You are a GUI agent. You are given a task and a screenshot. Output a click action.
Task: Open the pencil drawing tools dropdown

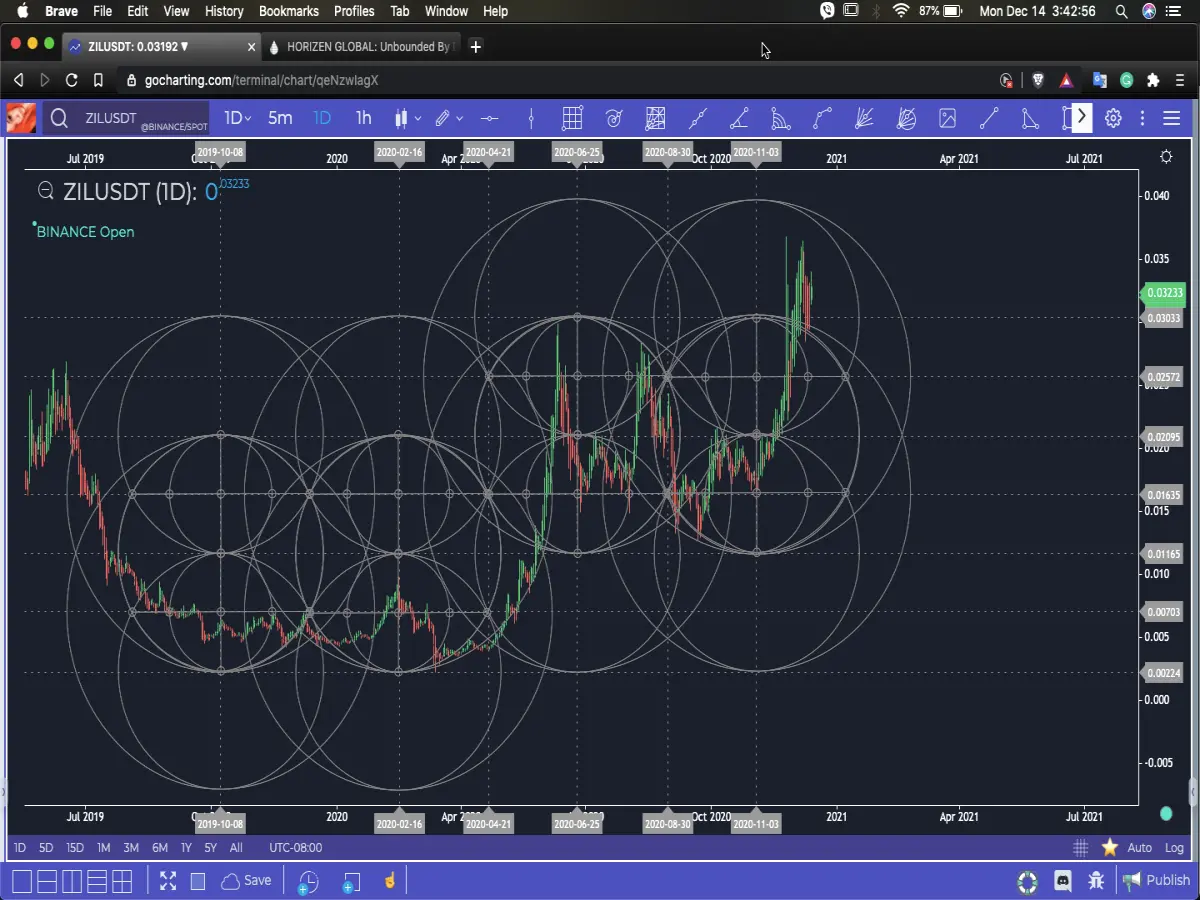click(449, 118)
